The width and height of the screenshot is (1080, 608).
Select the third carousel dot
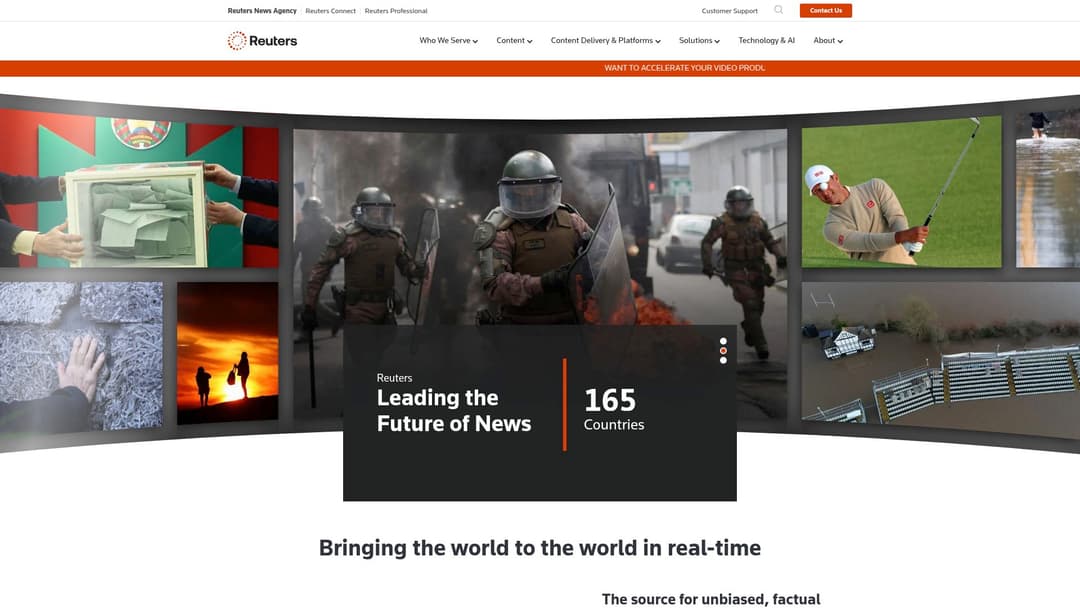click(723, 360)
